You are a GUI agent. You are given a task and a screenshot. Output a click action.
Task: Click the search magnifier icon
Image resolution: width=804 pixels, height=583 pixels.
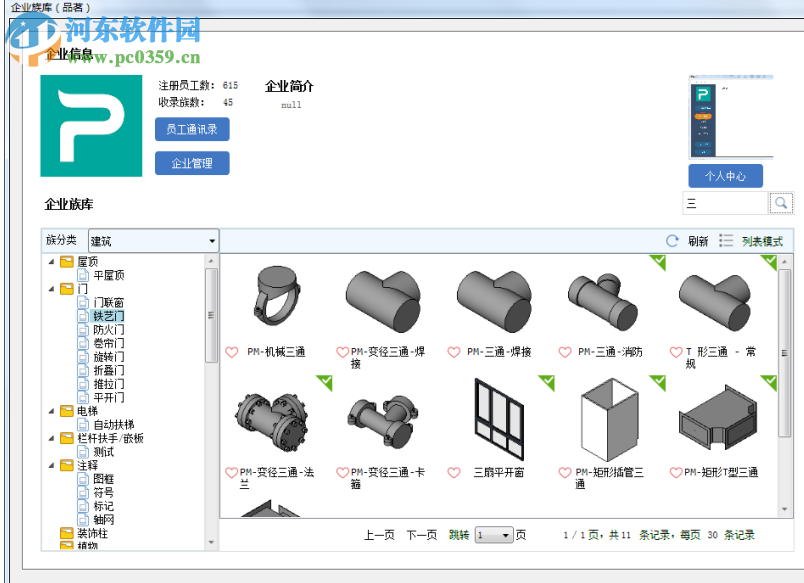coord(781,203)
